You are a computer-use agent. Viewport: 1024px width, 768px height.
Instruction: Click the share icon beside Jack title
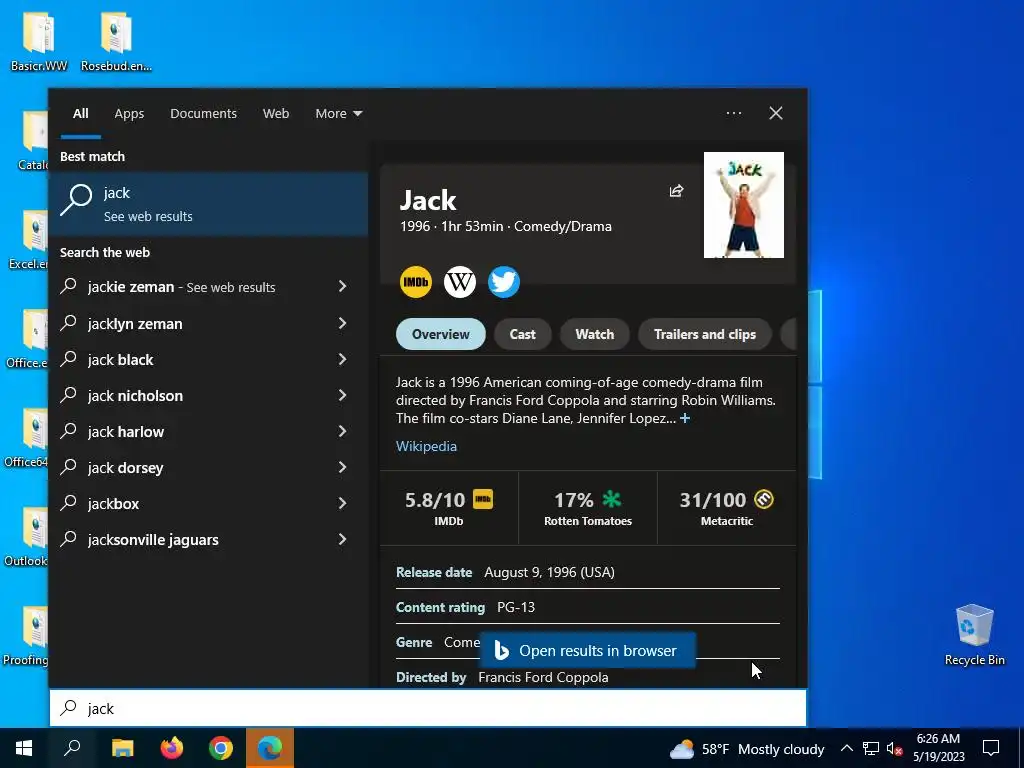[x=676, y=191]
